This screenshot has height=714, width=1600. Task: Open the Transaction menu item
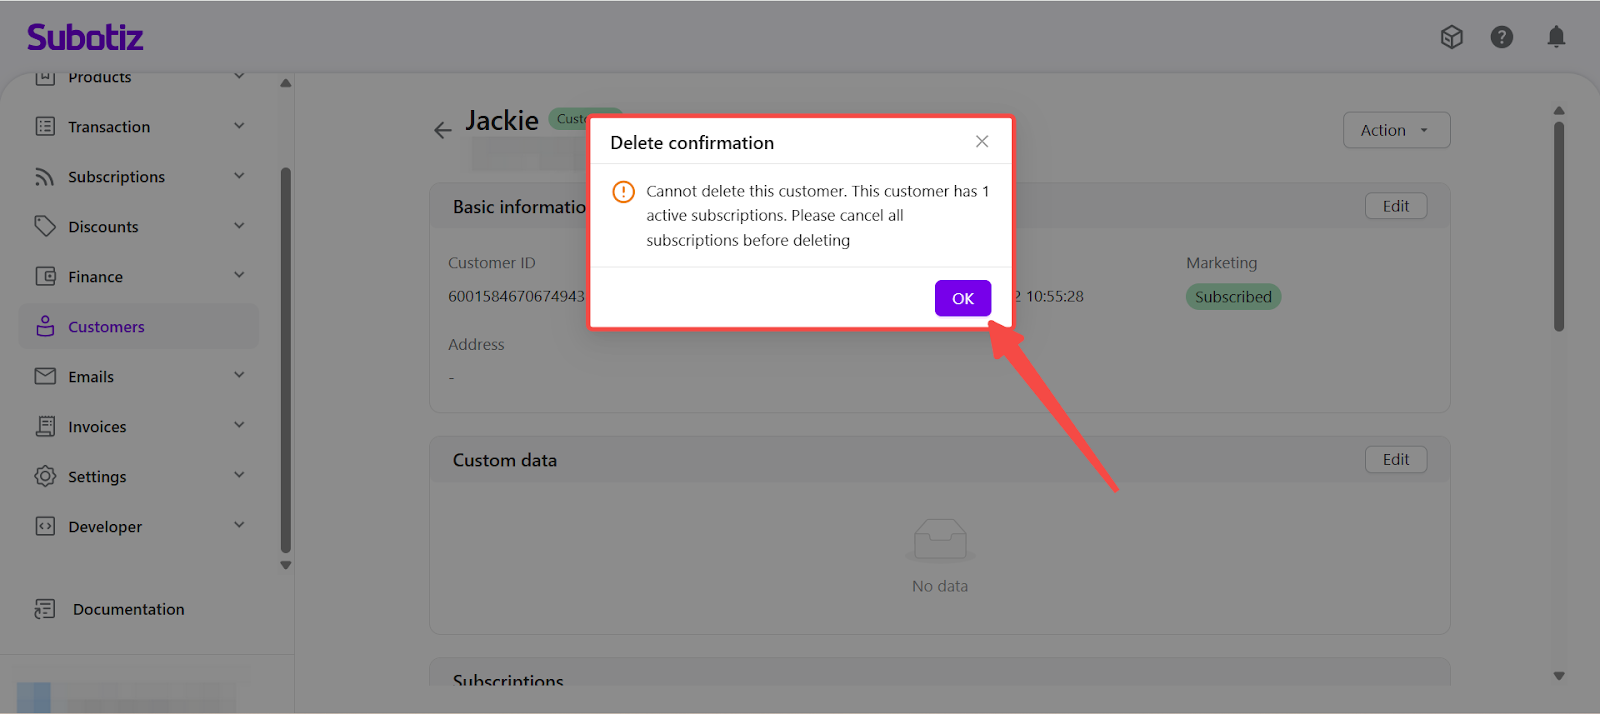[x=109, y=127]
